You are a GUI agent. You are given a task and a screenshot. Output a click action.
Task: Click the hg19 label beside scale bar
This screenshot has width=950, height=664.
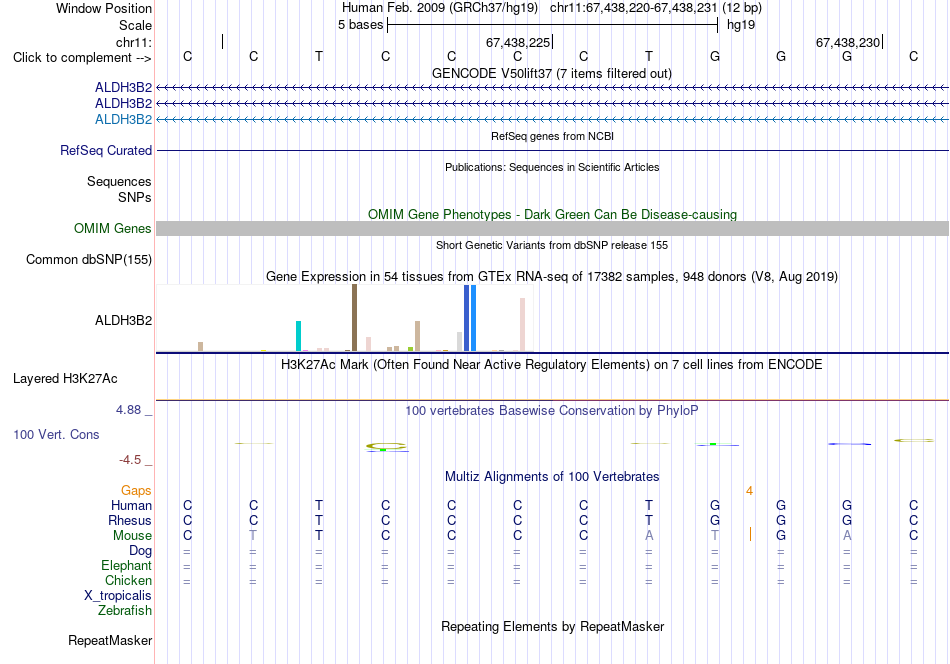[741, 25]
